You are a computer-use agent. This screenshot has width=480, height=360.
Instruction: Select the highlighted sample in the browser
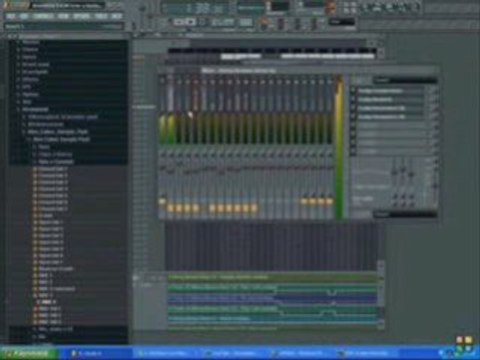[47, 302]
